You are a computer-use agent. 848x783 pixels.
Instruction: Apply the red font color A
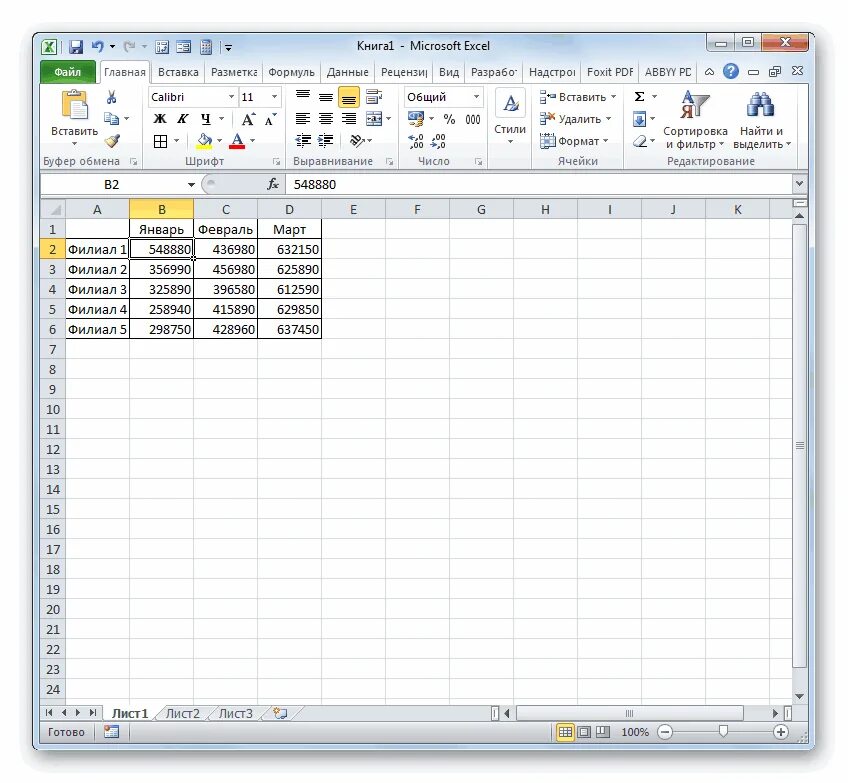click(237, 141)
